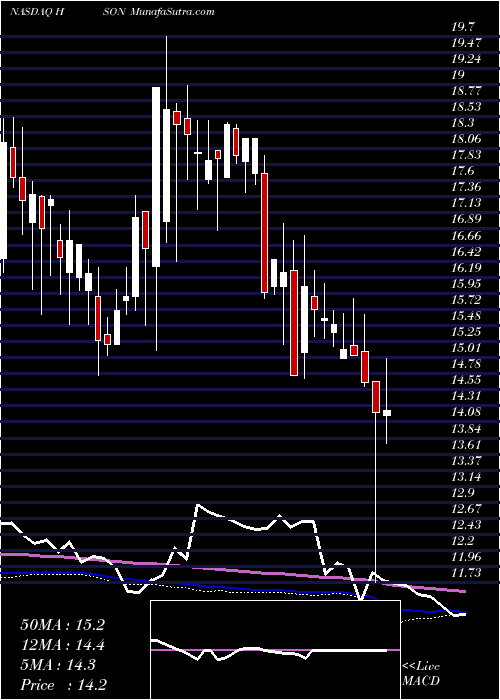
Task: Click the 14.08 price axis label
Action: (465, 412)
